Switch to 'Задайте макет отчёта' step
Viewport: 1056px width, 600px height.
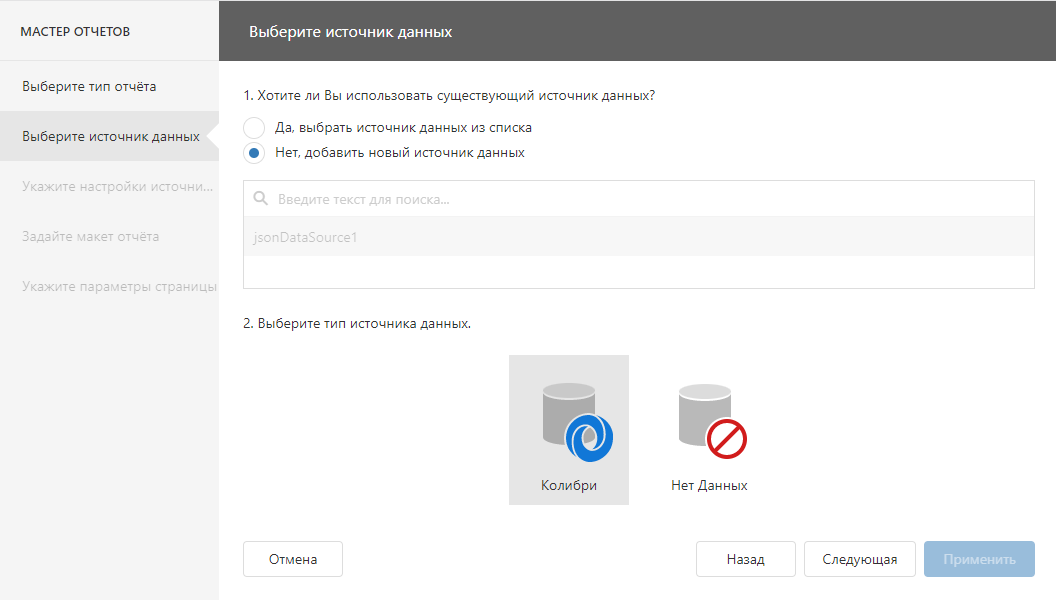tap(90, 236)
